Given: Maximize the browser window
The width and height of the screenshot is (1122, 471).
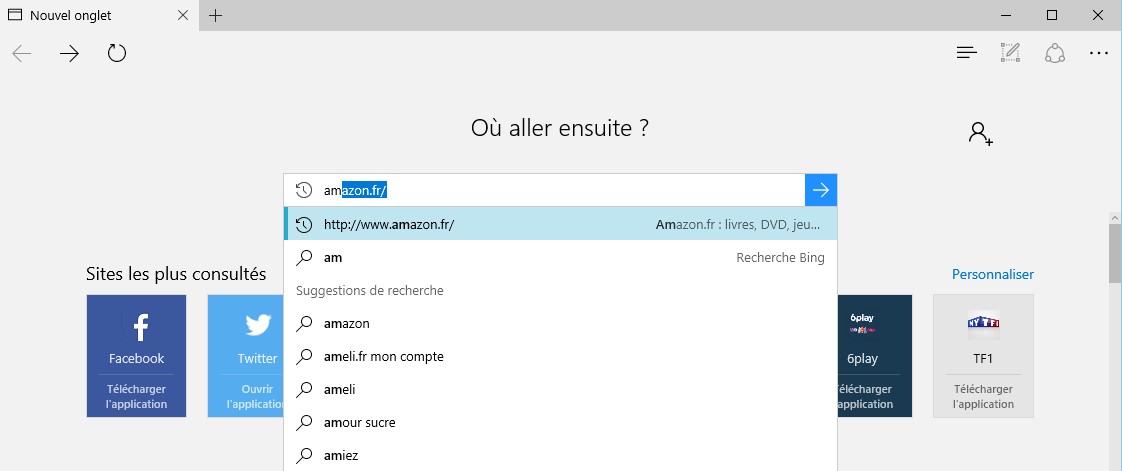Looking at the screenshot, I should 1052,15.
